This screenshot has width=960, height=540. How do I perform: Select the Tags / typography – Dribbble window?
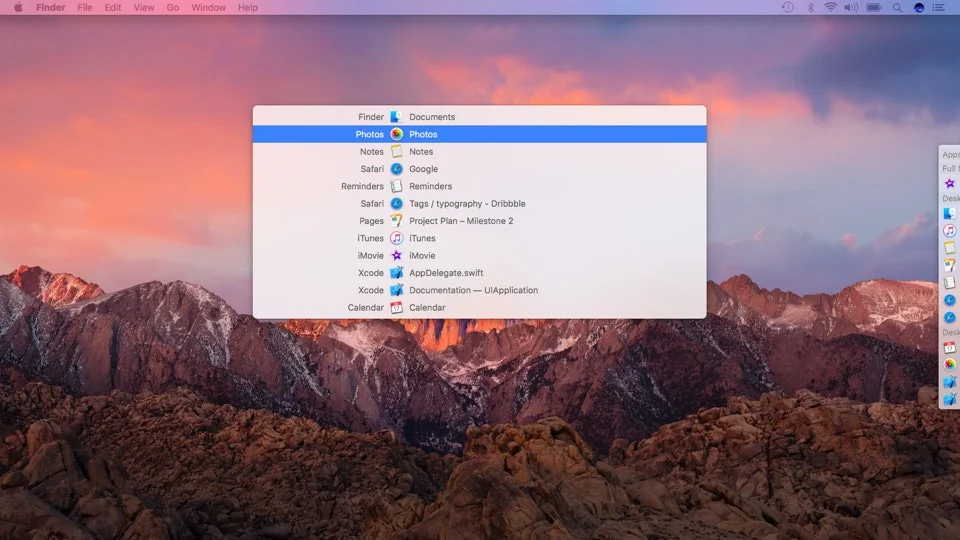[466, 204]
